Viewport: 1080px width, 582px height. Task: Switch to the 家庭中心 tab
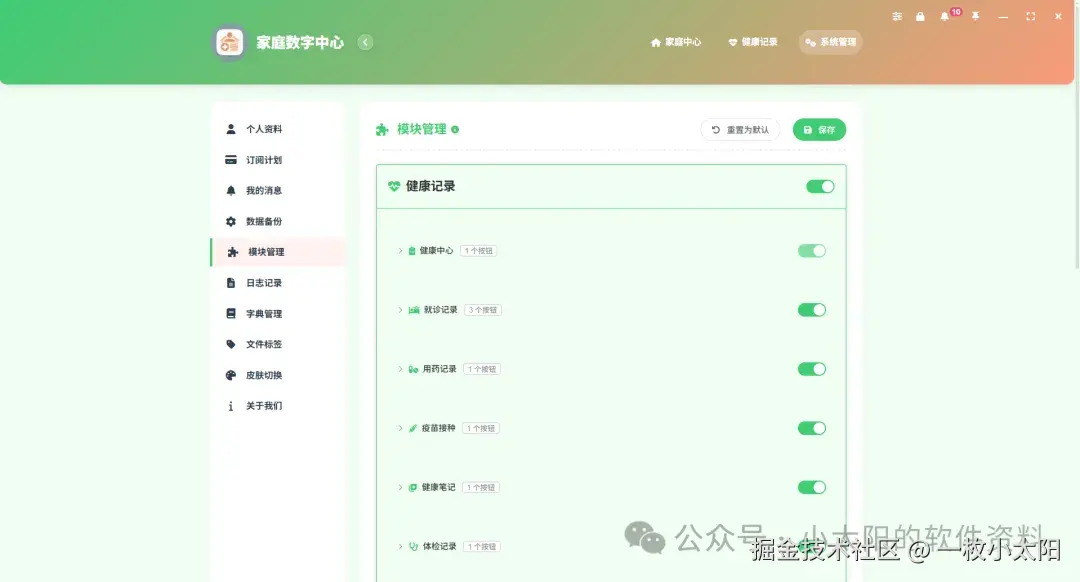click(676, 42)
